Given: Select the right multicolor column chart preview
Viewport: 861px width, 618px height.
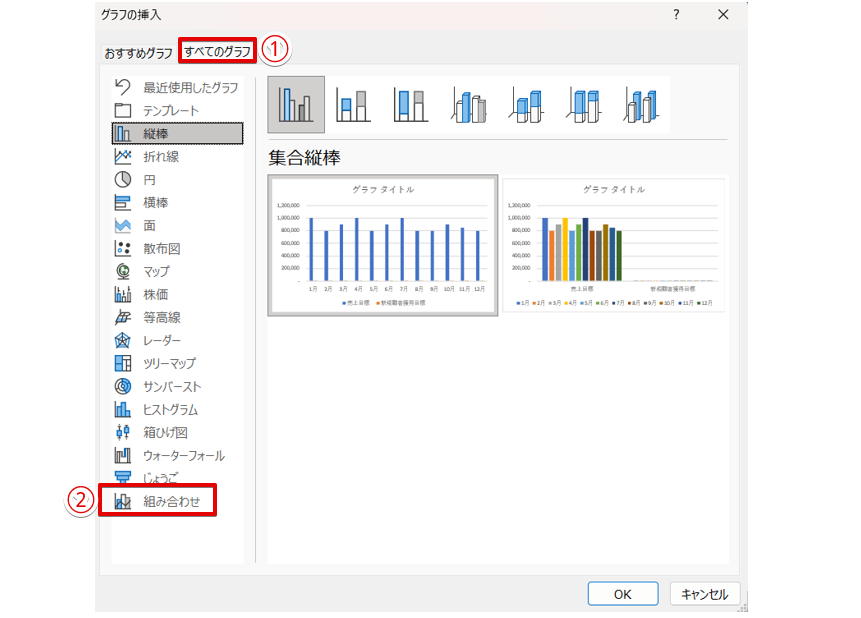Looking at the screenshot, I should click(x=613, y=246).
